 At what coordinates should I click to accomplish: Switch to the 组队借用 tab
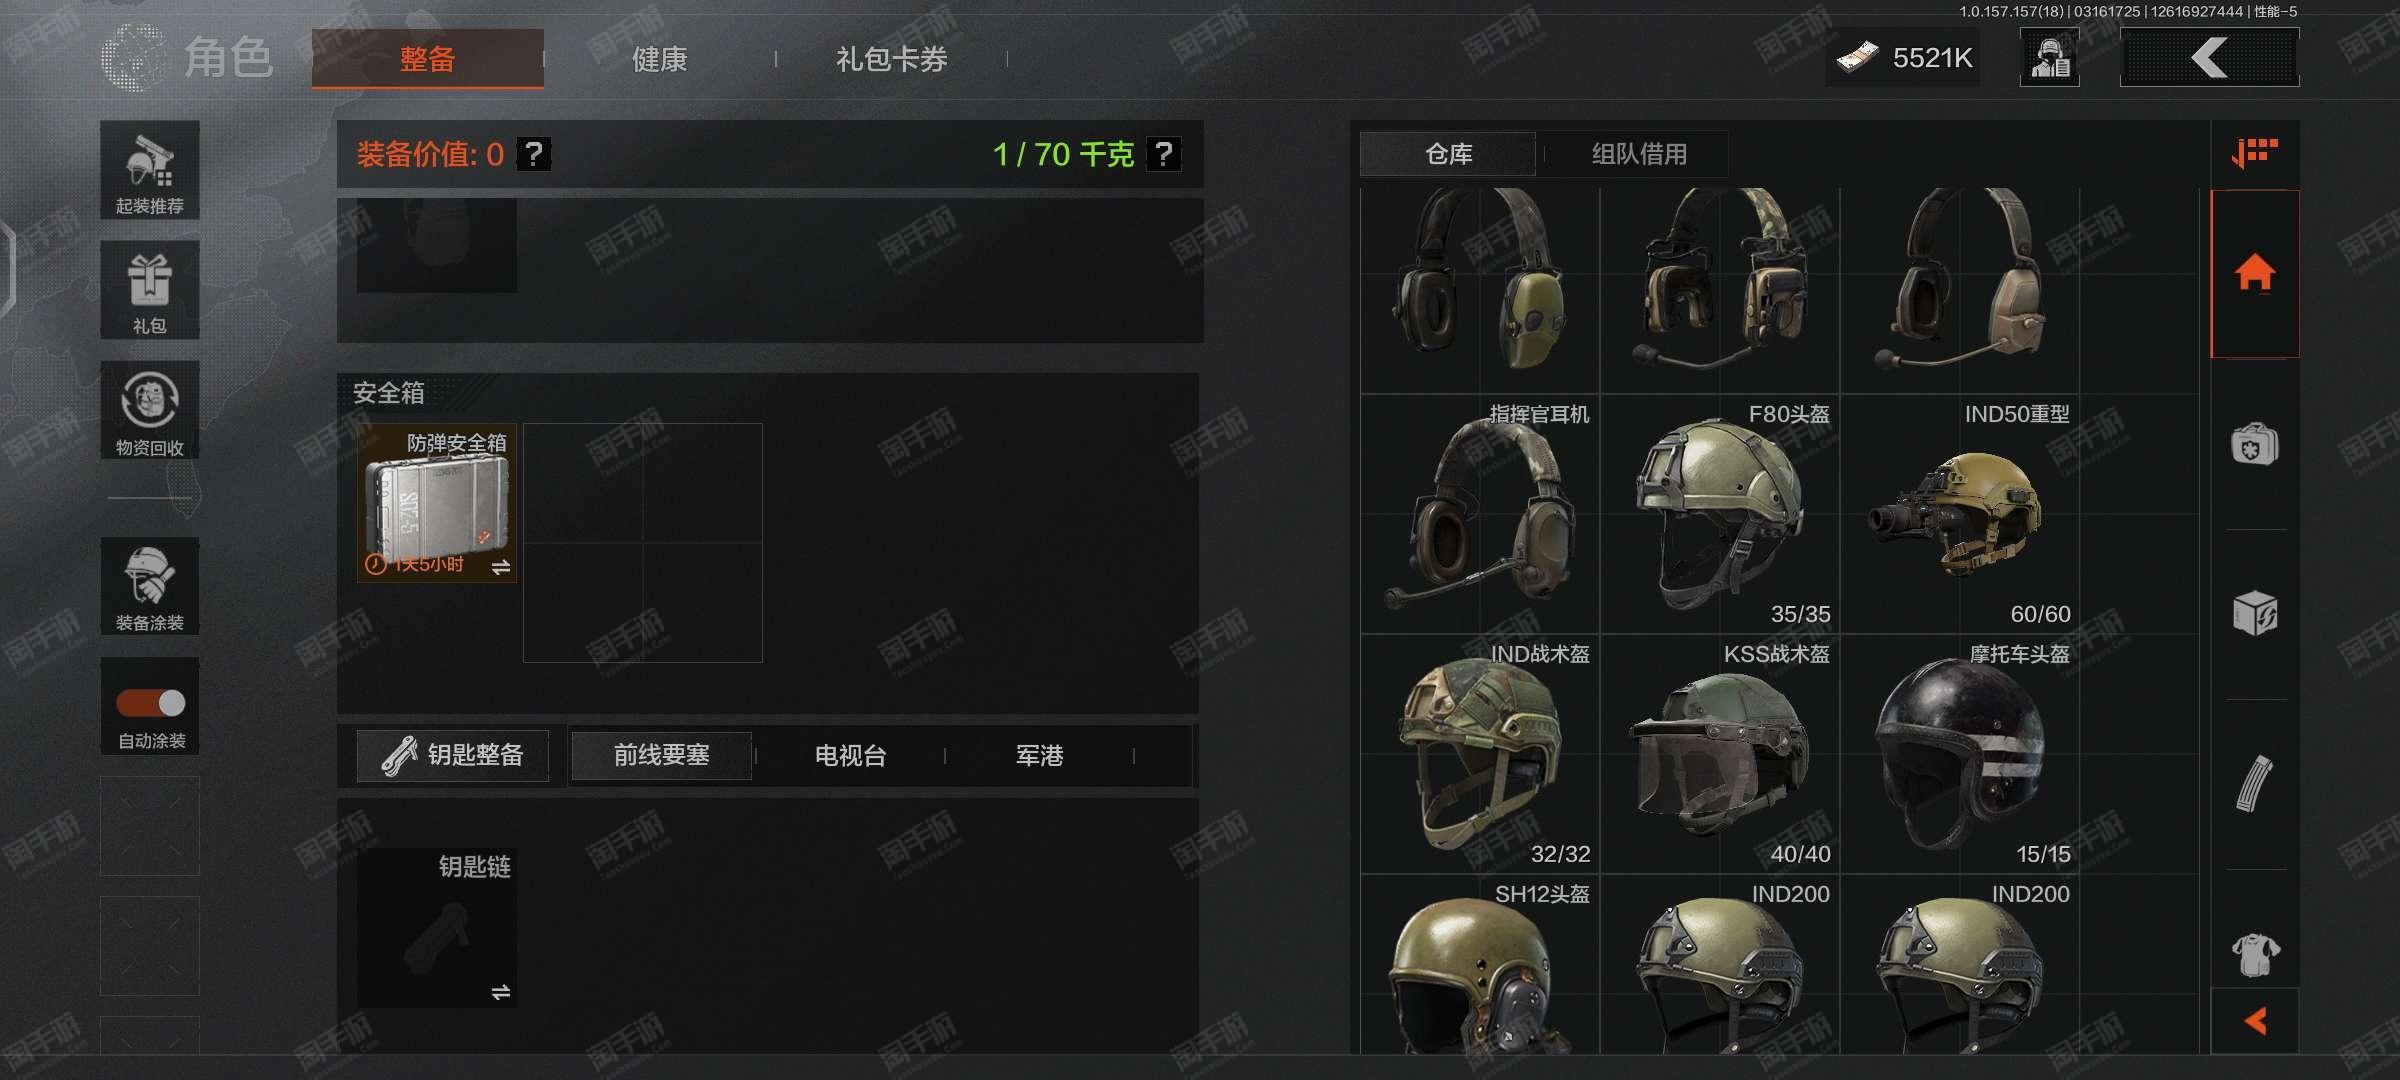coord(1639,154)
